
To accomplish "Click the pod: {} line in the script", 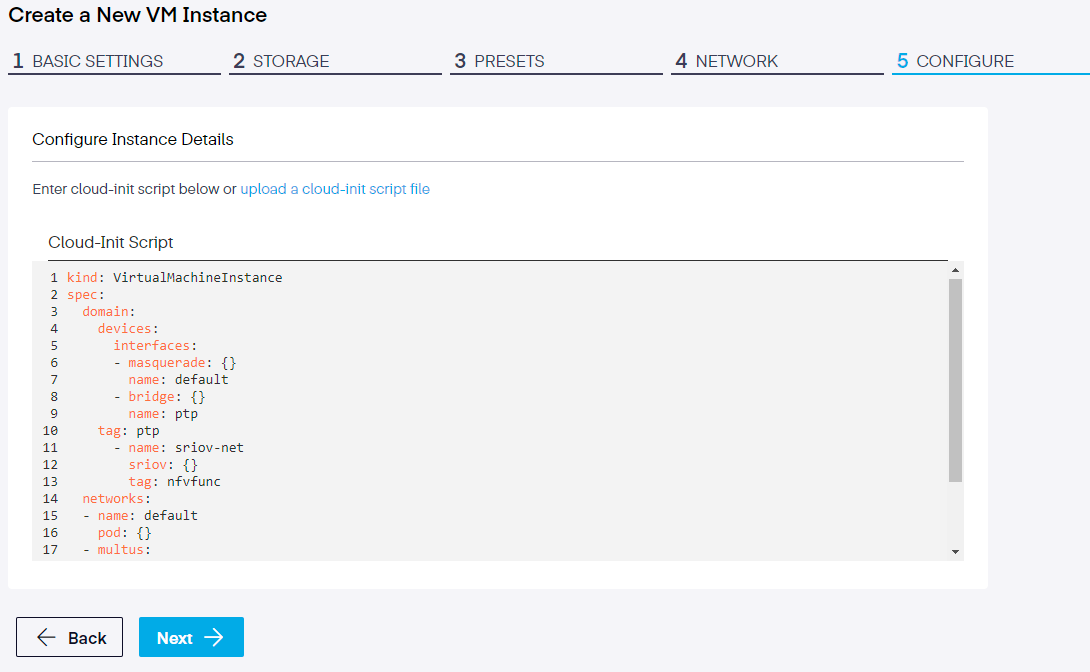I will (x=124, y=532).
